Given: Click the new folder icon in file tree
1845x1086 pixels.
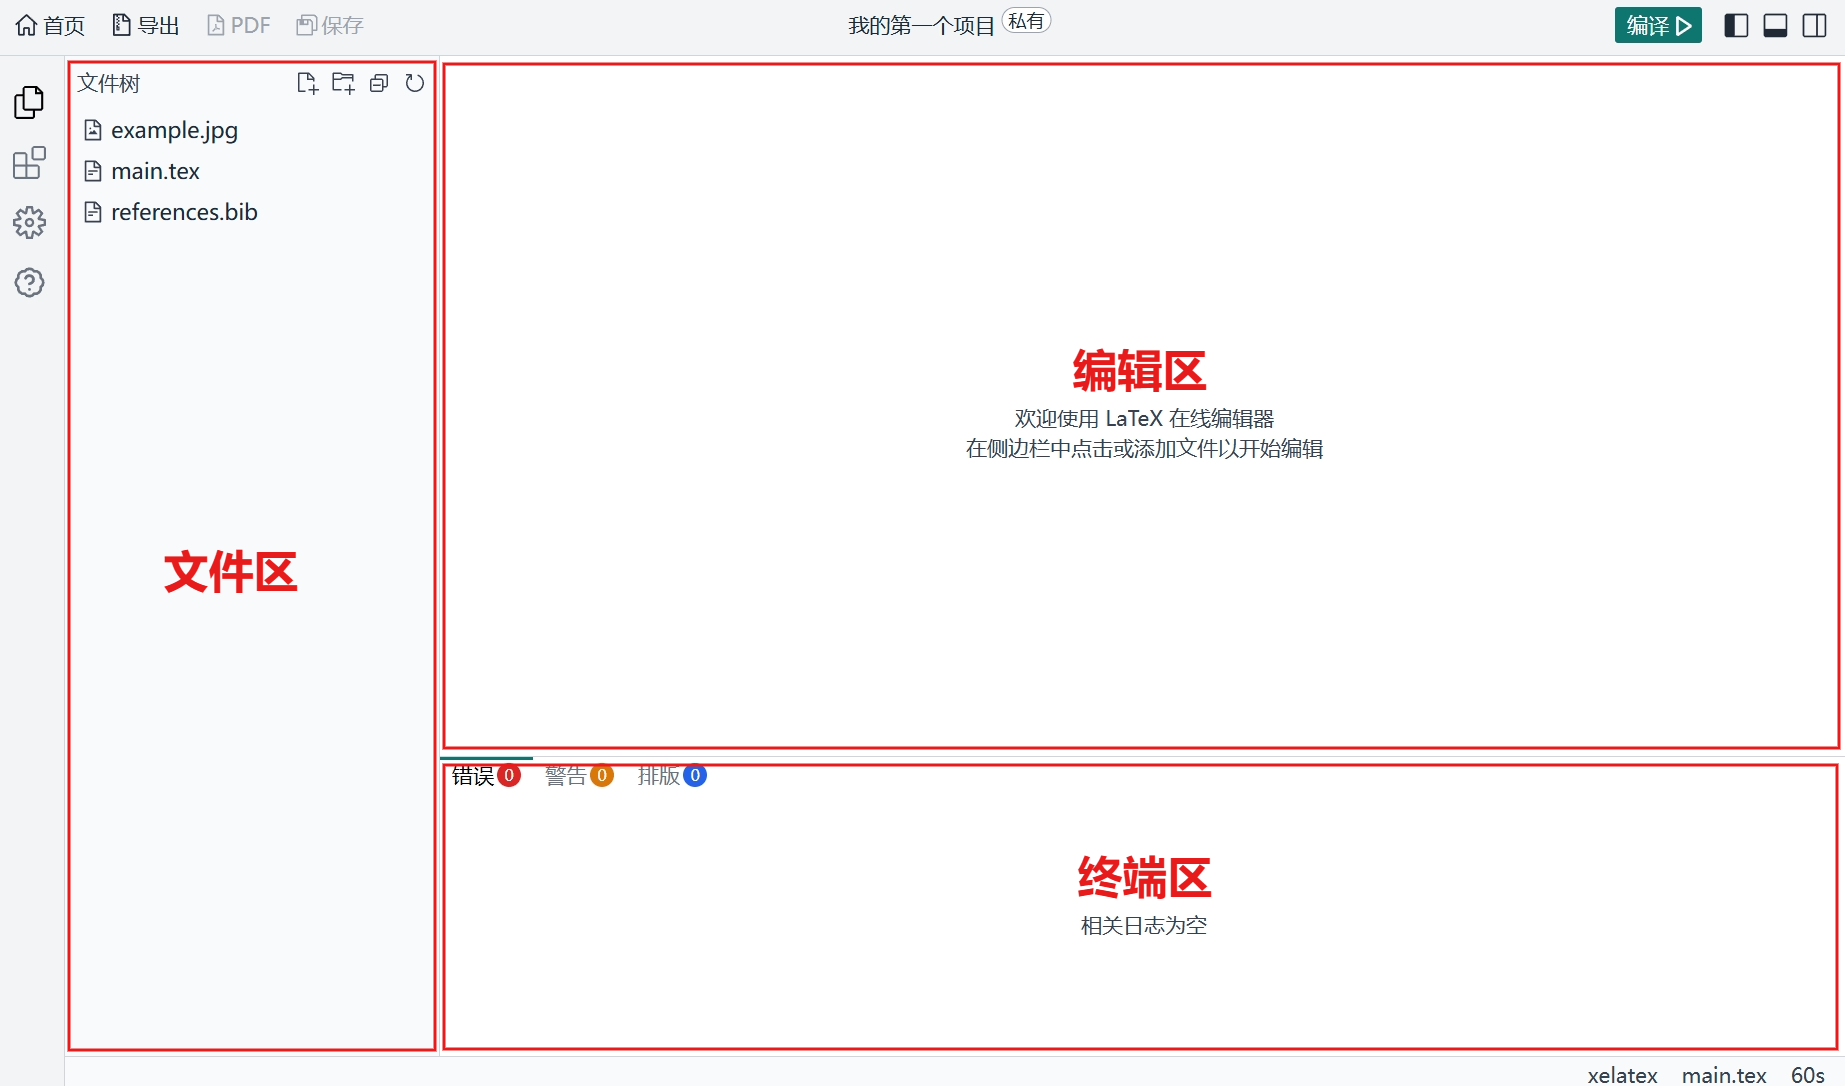Looking at the screenshot, I should coord(343,84).
